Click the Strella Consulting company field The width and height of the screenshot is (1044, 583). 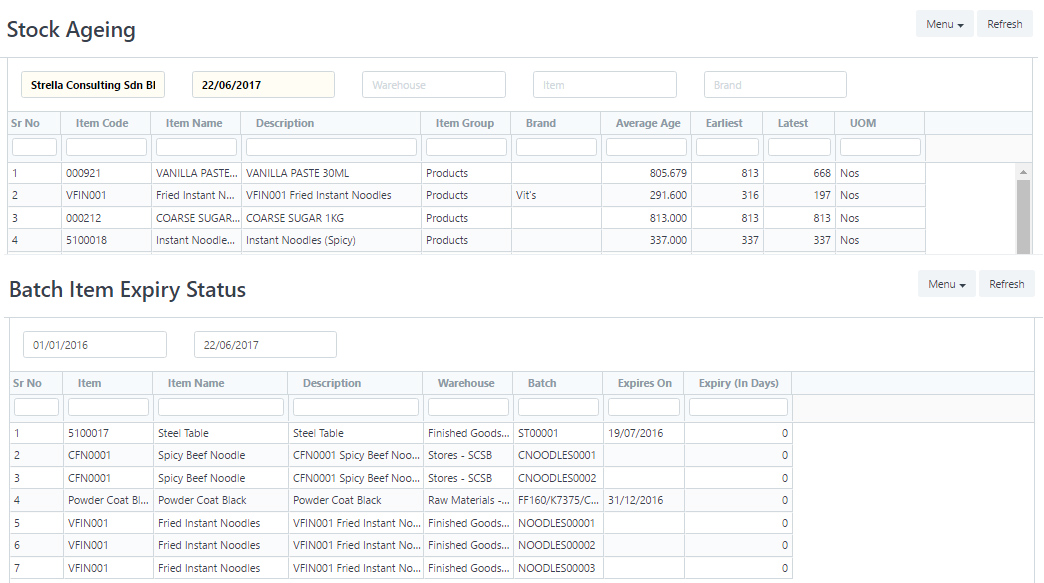93,85
